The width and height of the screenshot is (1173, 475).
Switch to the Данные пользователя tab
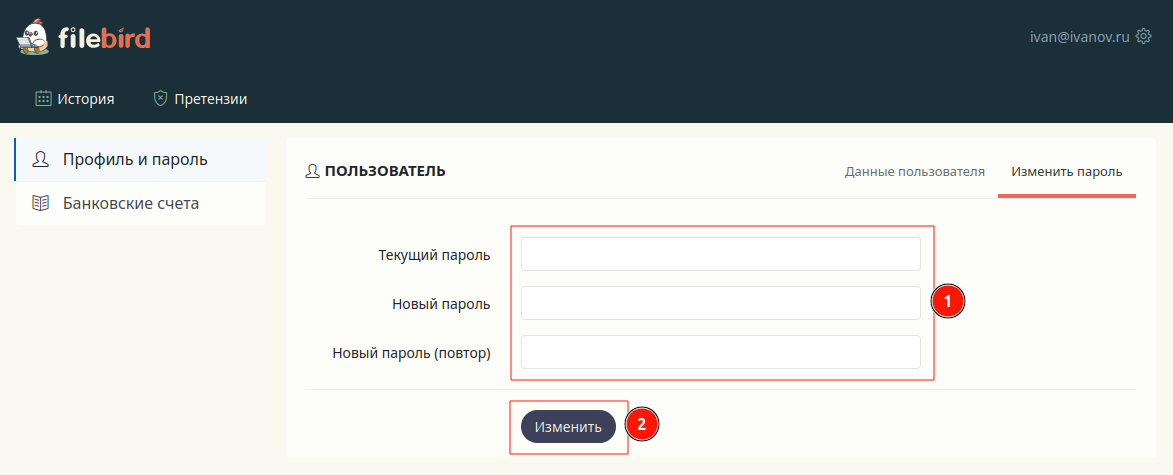pyautogui.click(x=914, y=171)
